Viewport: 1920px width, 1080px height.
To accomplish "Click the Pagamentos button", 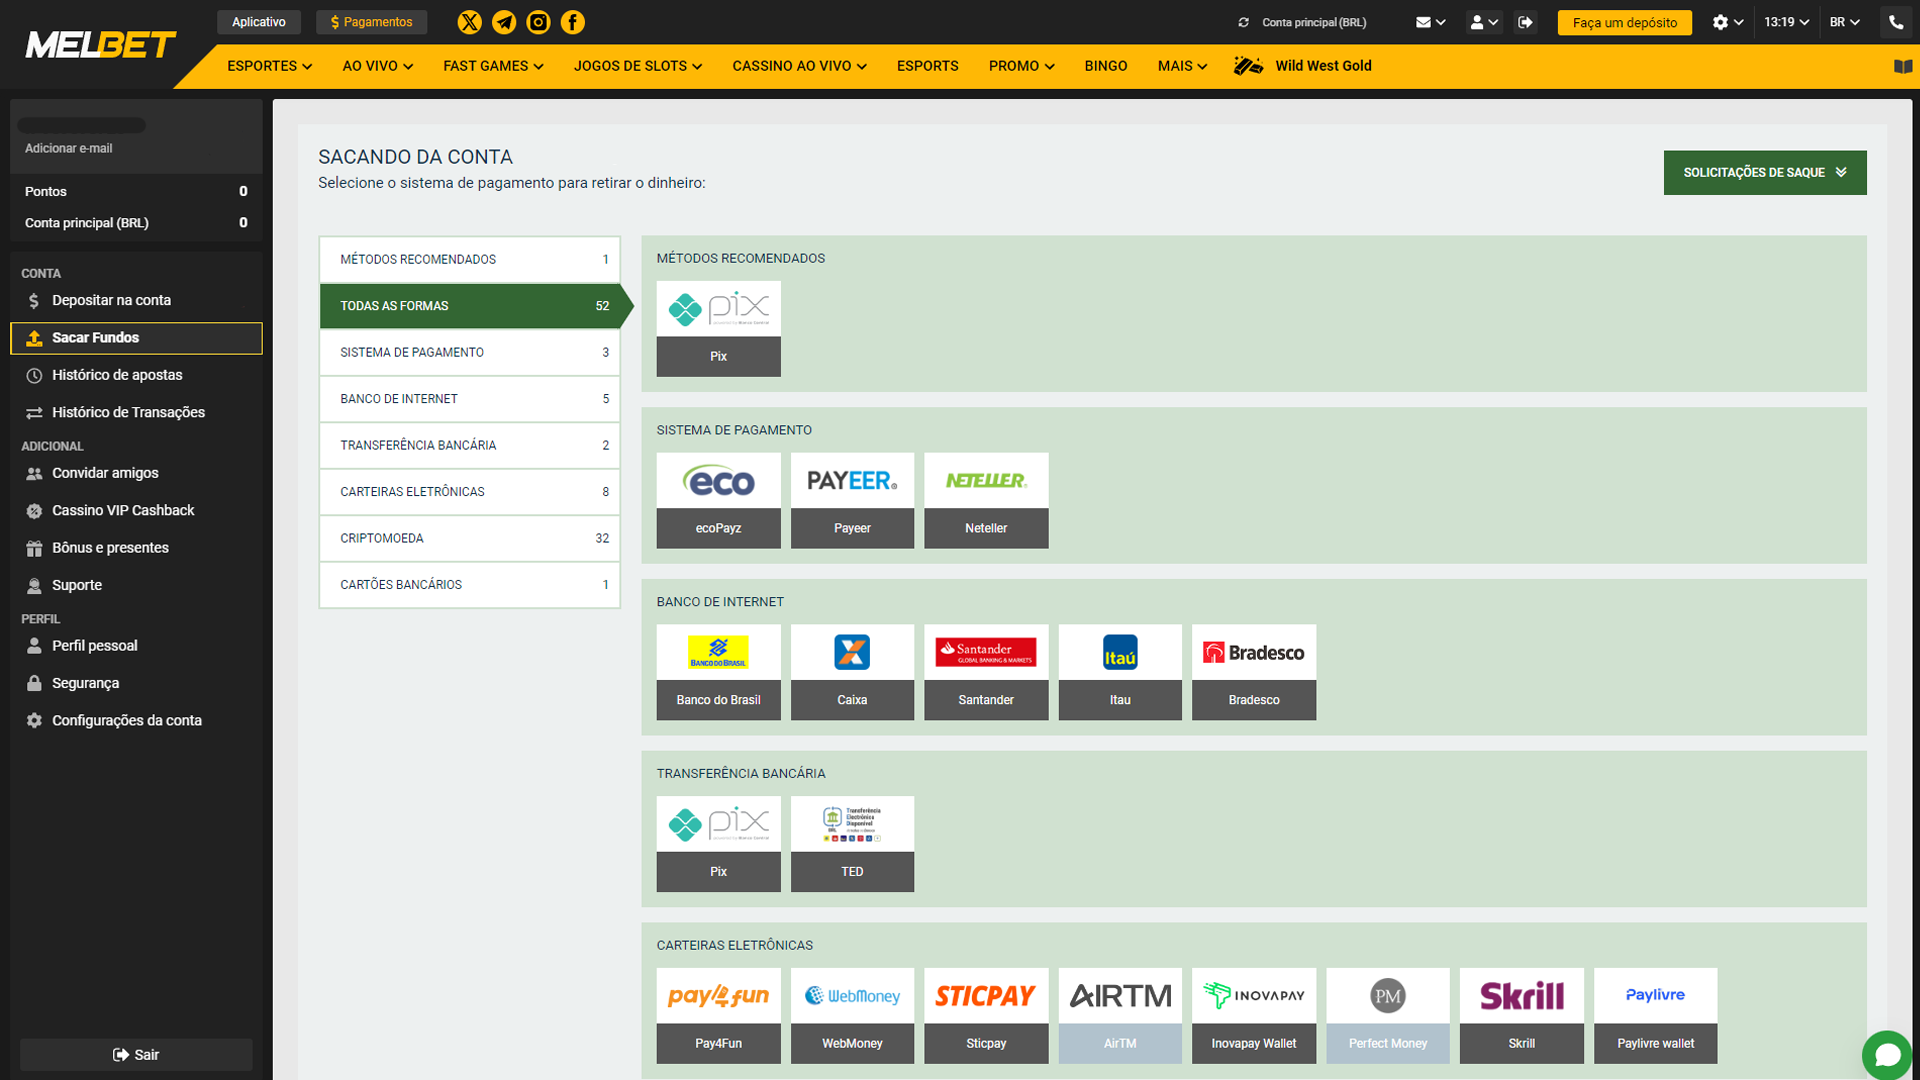I will [x=371, y=22].
